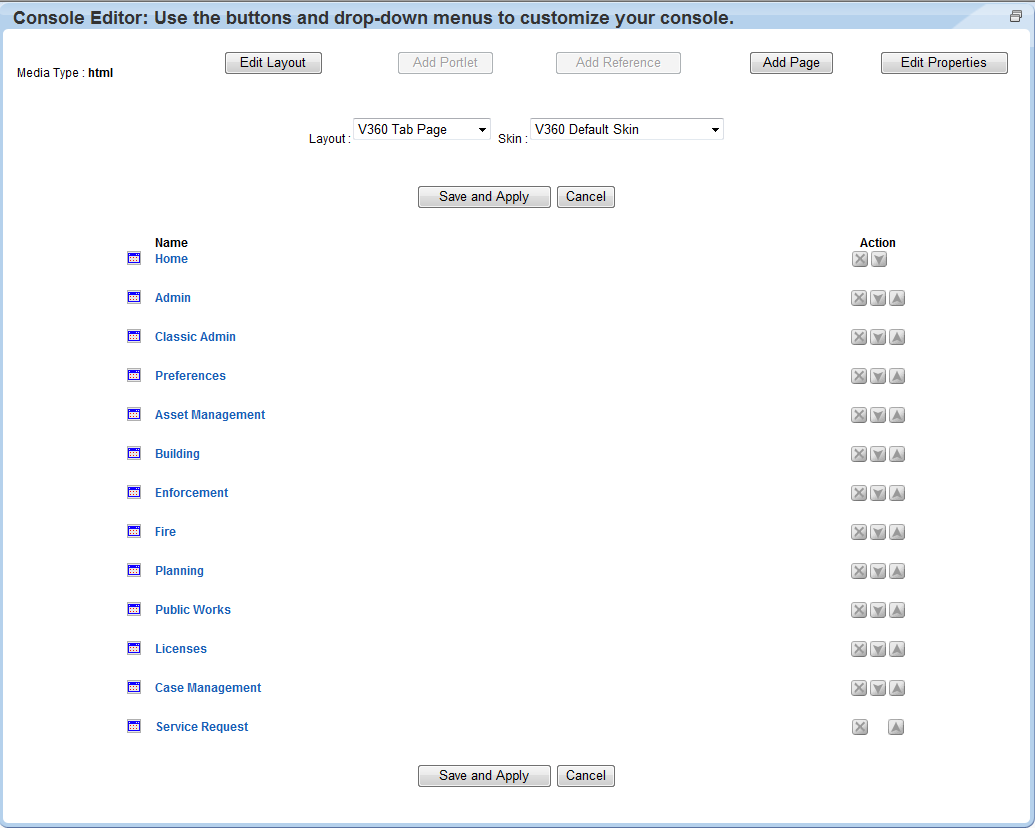
Task: Click the Add Page button
Action: point(791,63)
